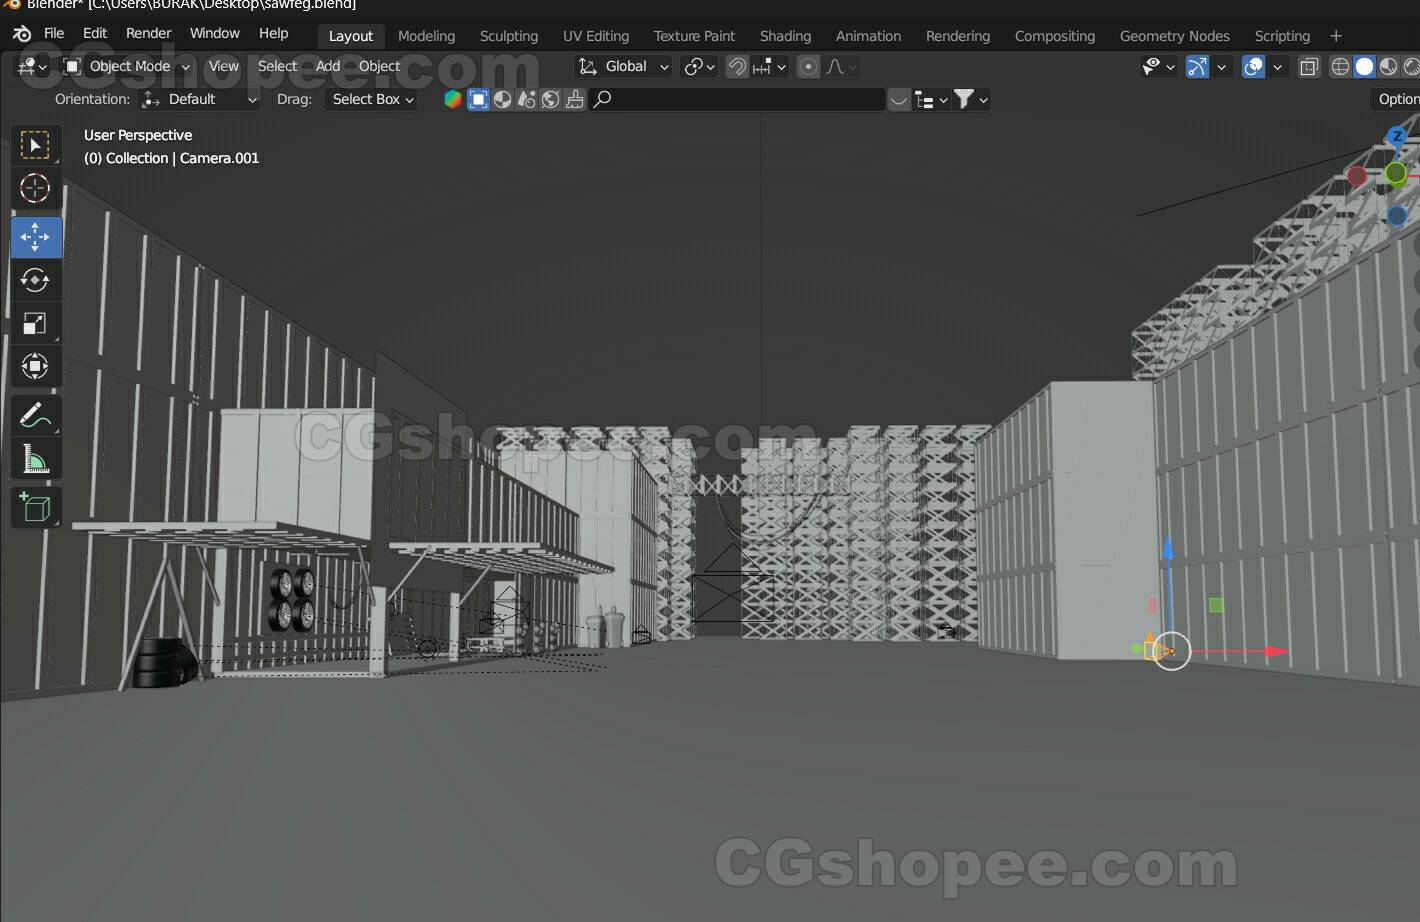Open the Object Mode dropdown
This screenshot has width=1420, height=922.
125,66
